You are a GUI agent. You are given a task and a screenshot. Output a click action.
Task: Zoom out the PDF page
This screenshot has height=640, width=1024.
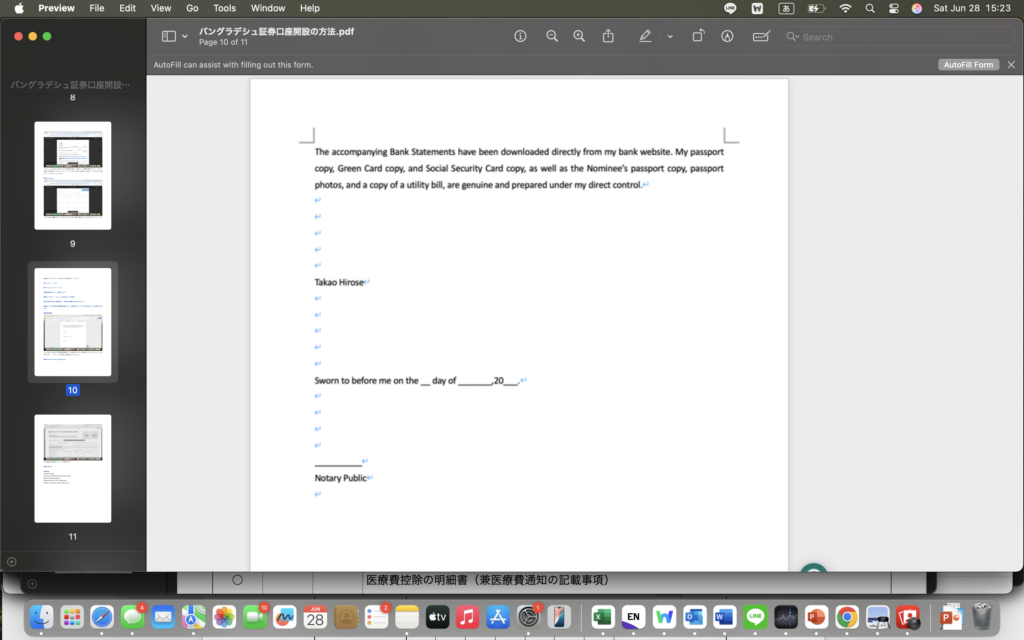[x=552, y=36]
